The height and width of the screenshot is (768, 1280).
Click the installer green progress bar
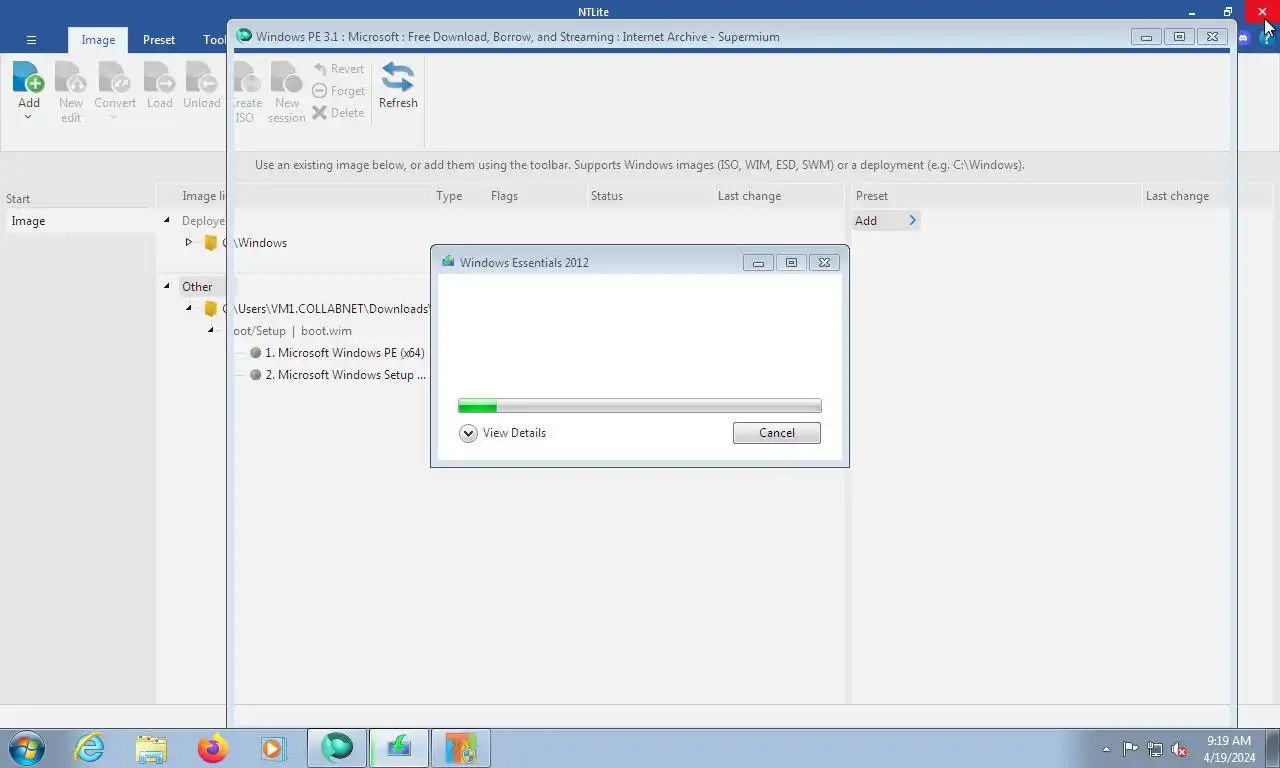tap(640, 406)
